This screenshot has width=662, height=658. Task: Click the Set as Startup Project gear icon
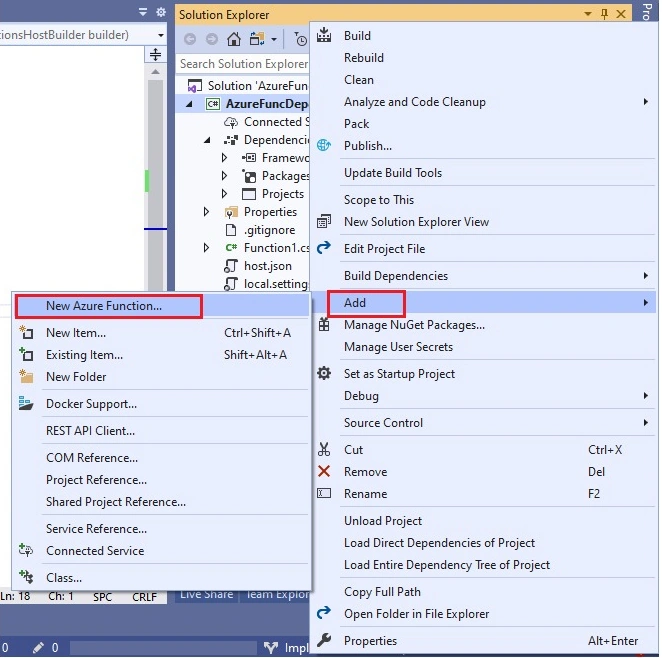[x=324, y=373]
